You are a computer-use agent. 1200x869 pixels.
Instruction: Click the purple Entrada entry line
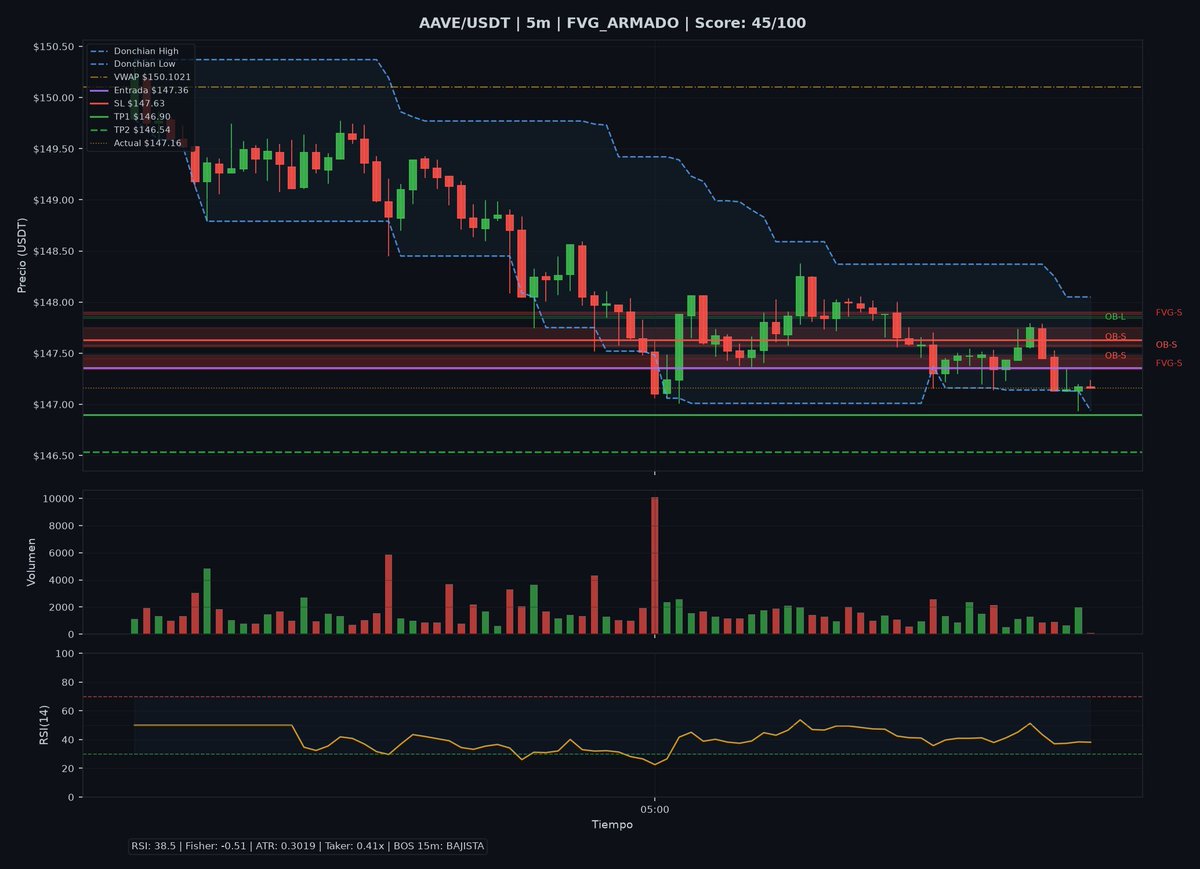click(611, 368)
